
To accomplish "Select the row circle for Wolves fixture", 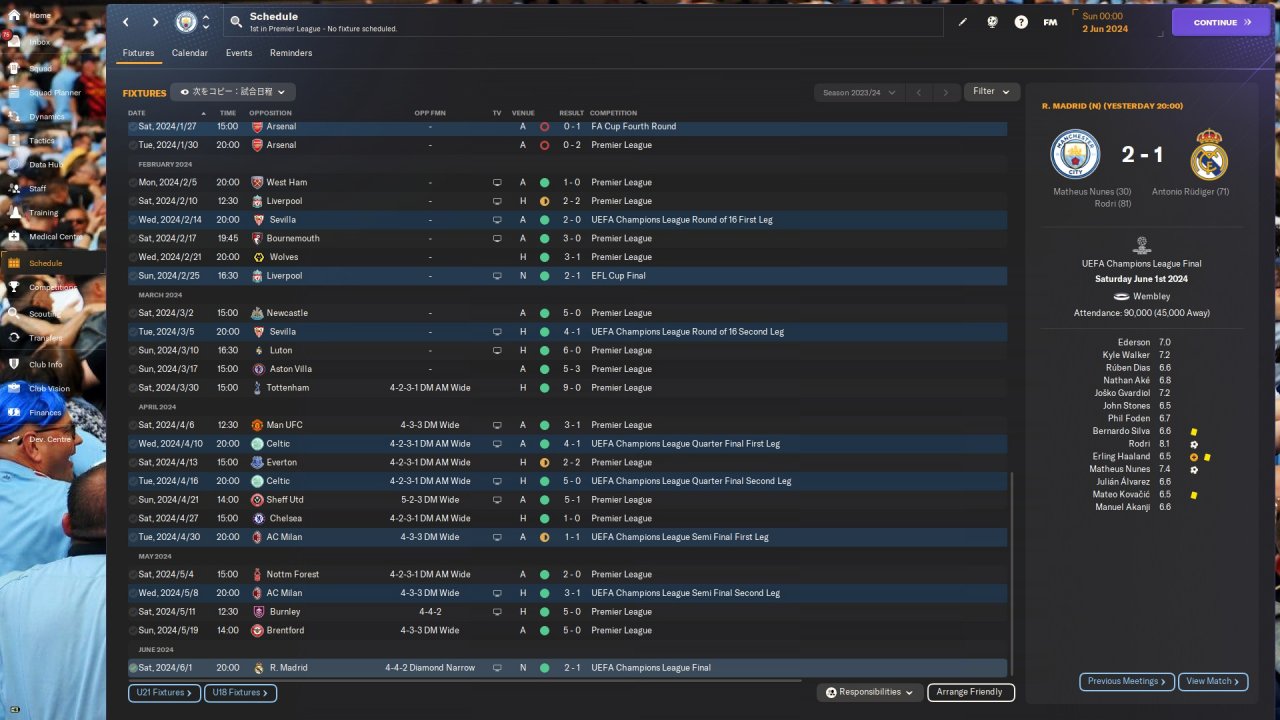I will click(133, 257).
